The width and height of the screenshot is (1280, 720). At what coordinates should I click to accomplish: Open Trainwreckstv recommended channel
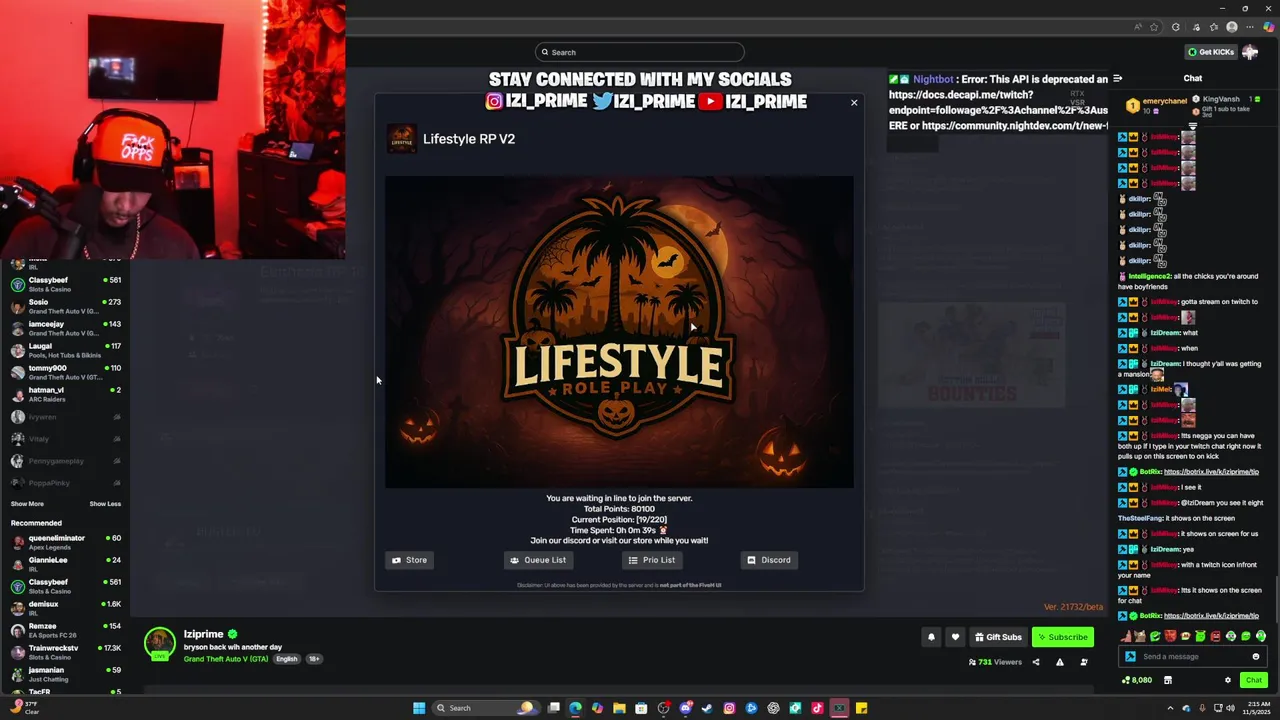tap(65, 652)
